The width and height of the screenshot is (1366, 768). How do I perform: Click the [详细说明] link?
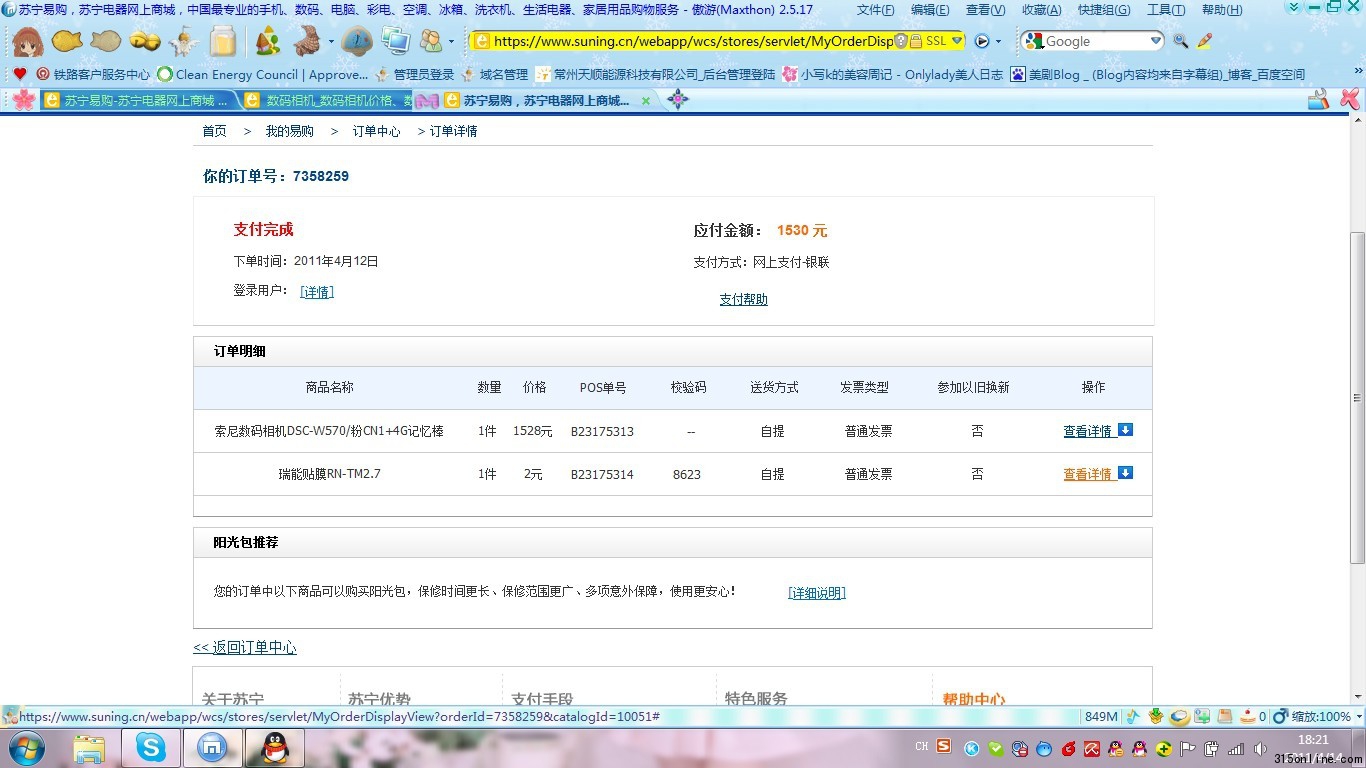tap(817, 593)
